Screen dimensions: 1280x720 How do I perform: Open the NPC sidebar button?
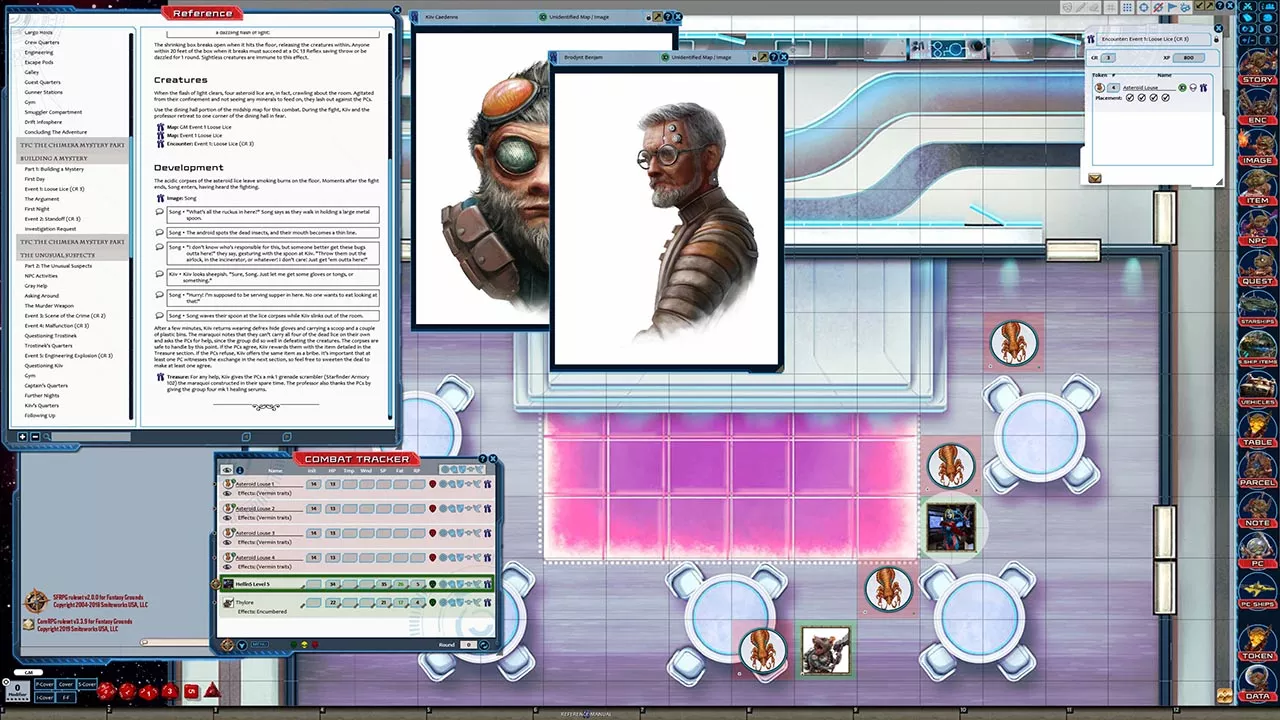pyautogui.click(x=1257, y=229)
